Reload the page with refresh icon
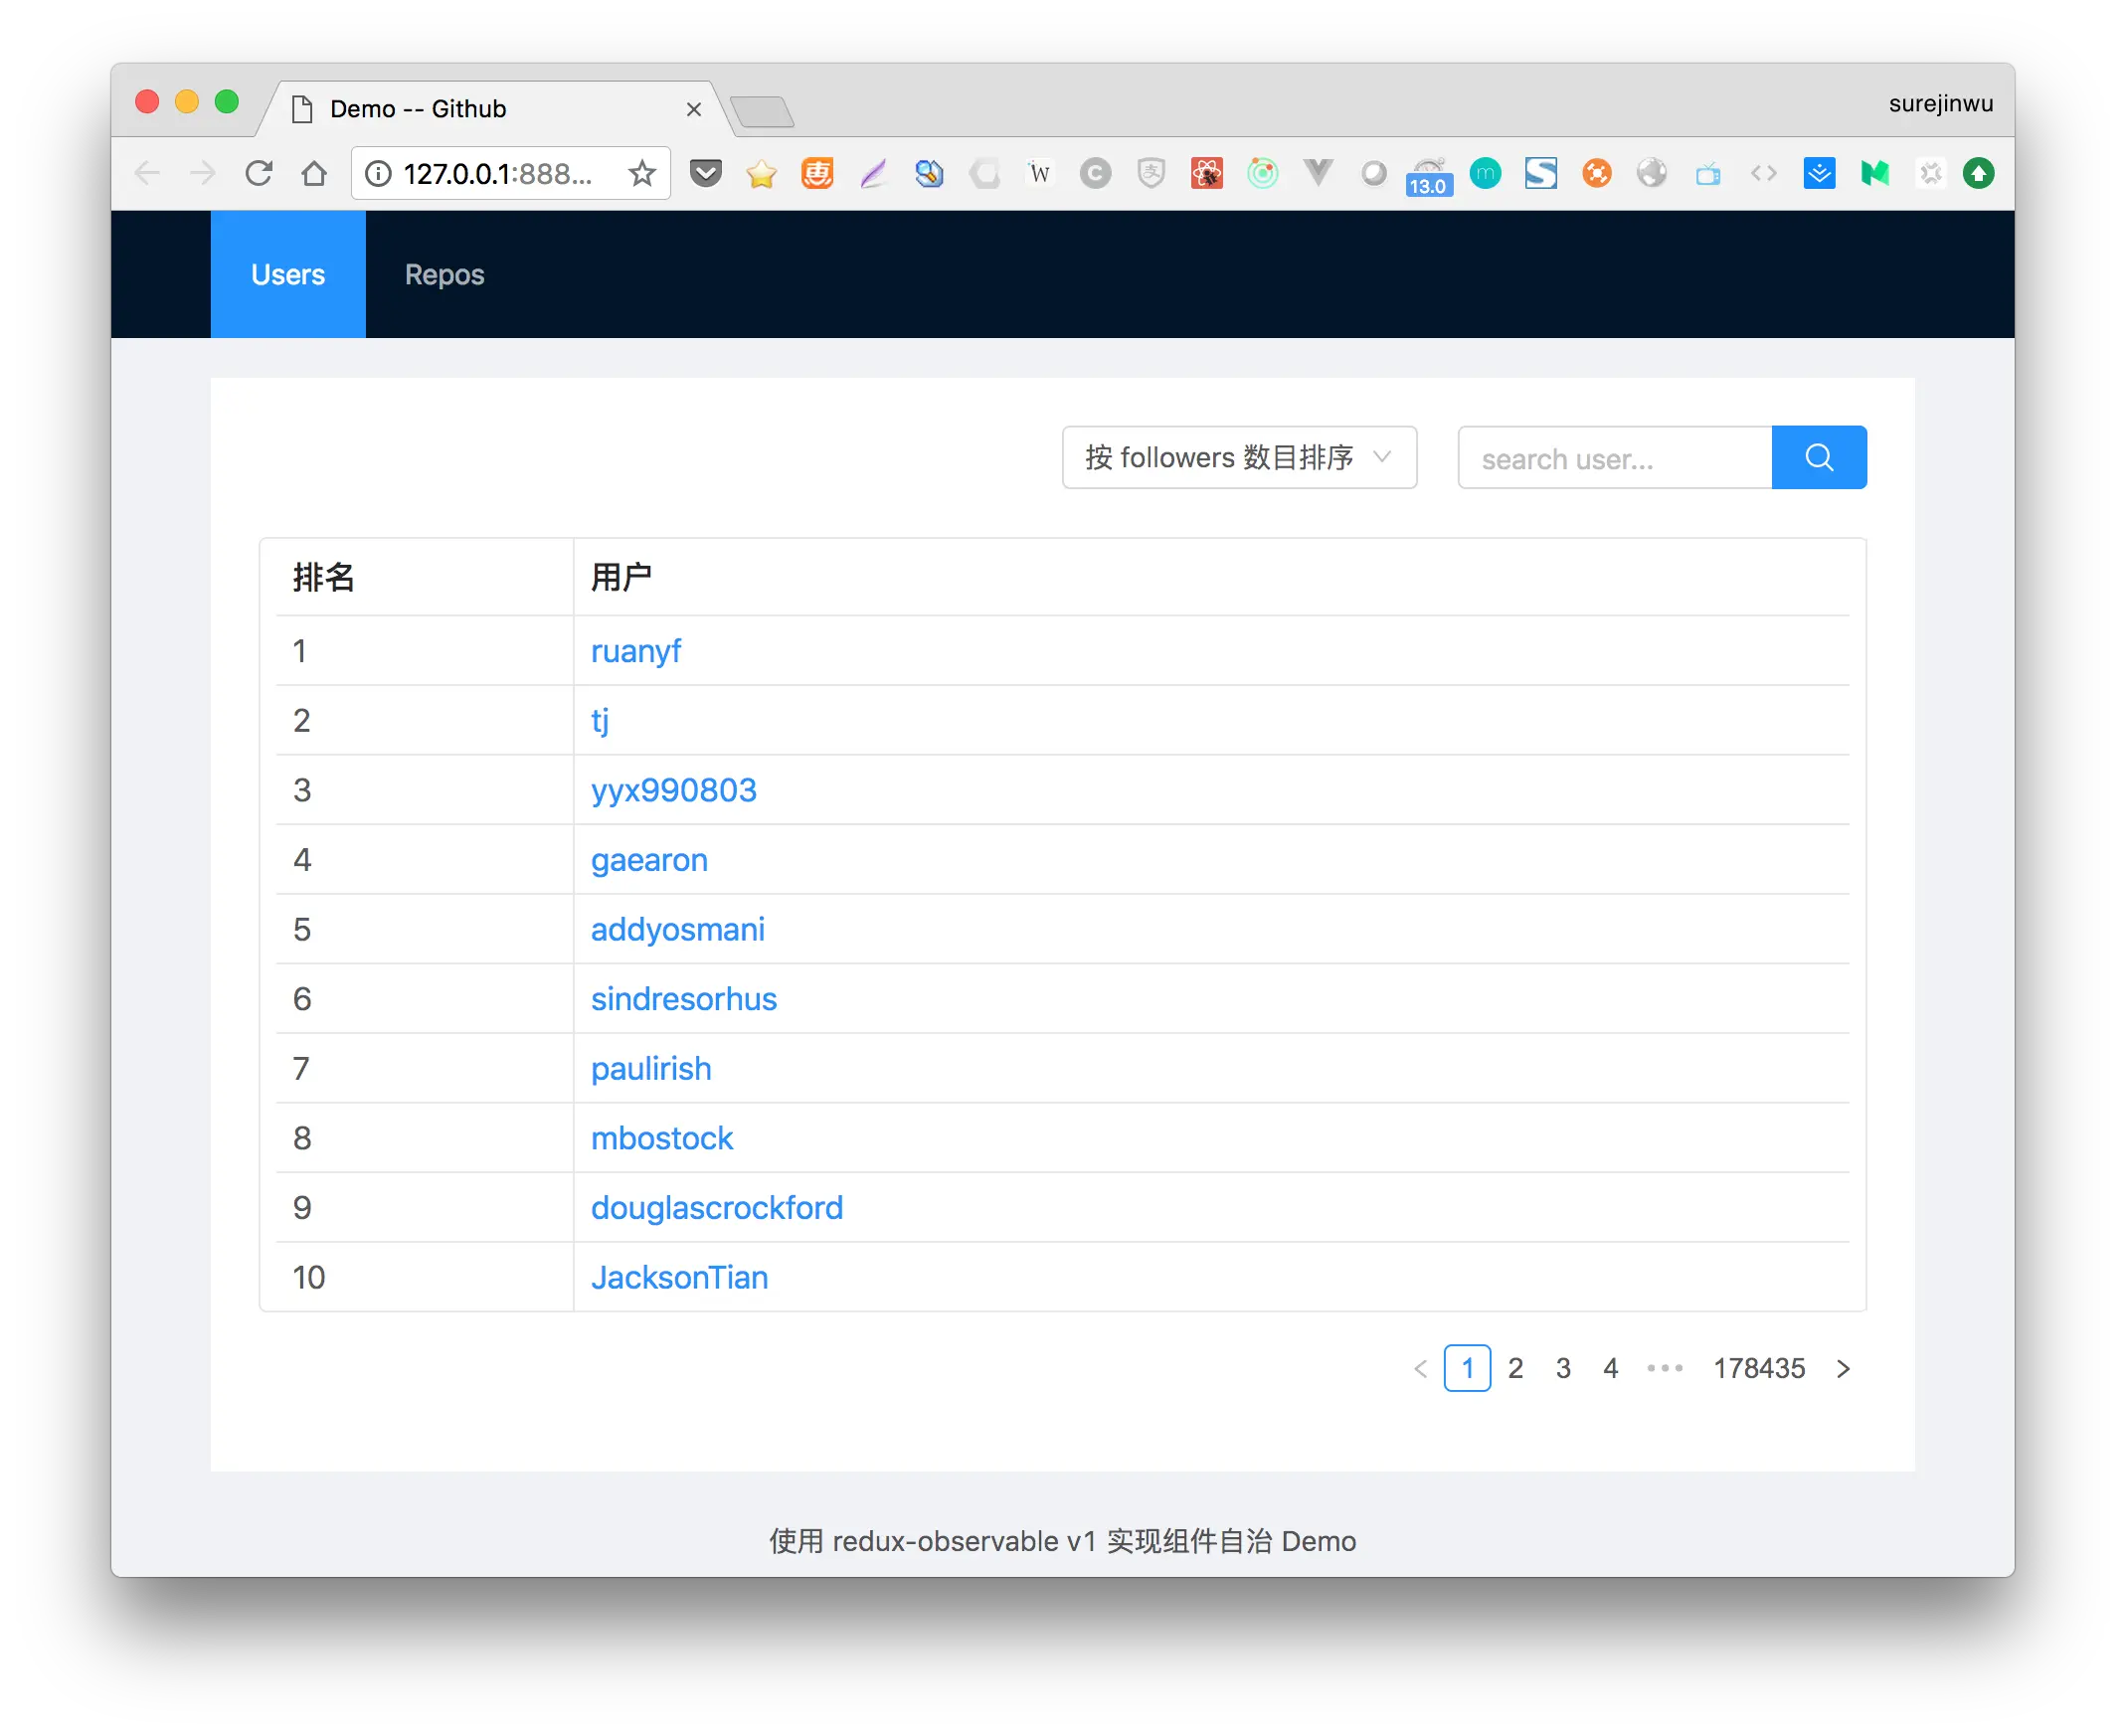2126x1736 pixels. (x=259, y=174)
